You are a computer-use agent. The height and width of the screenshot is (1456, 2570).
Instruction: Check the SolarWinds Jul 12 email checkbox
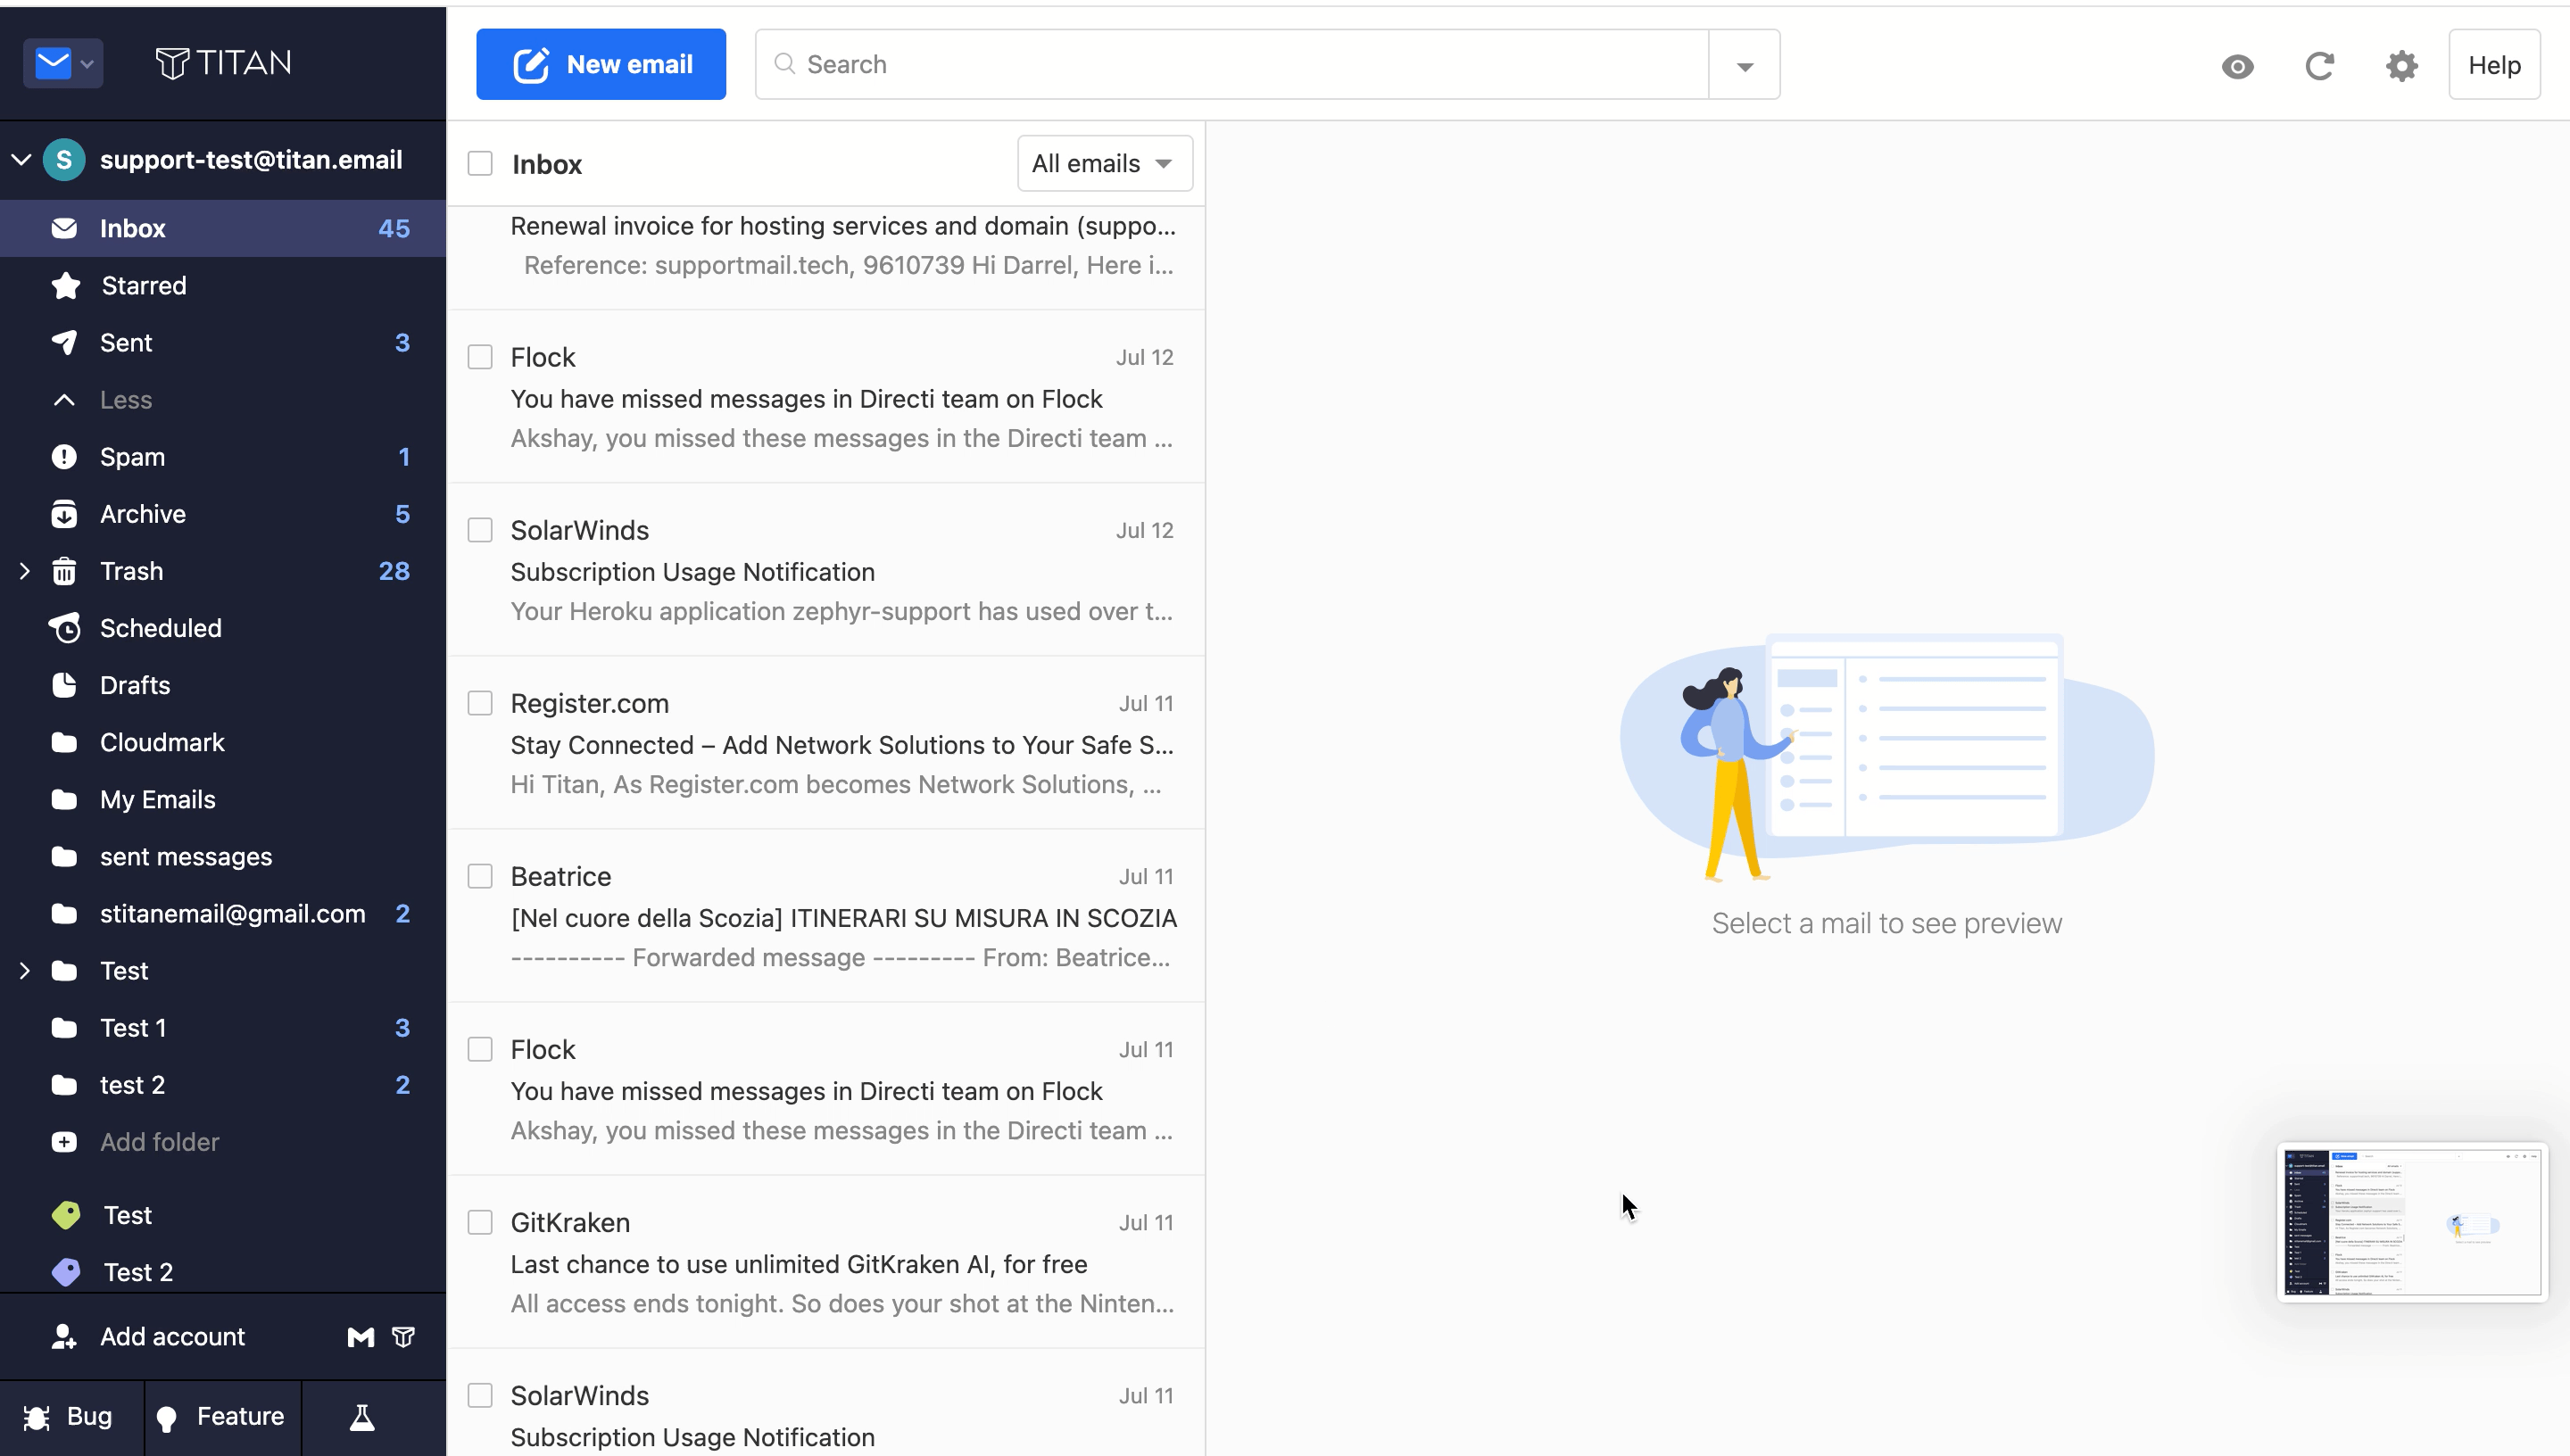click(x=480, y=530)
